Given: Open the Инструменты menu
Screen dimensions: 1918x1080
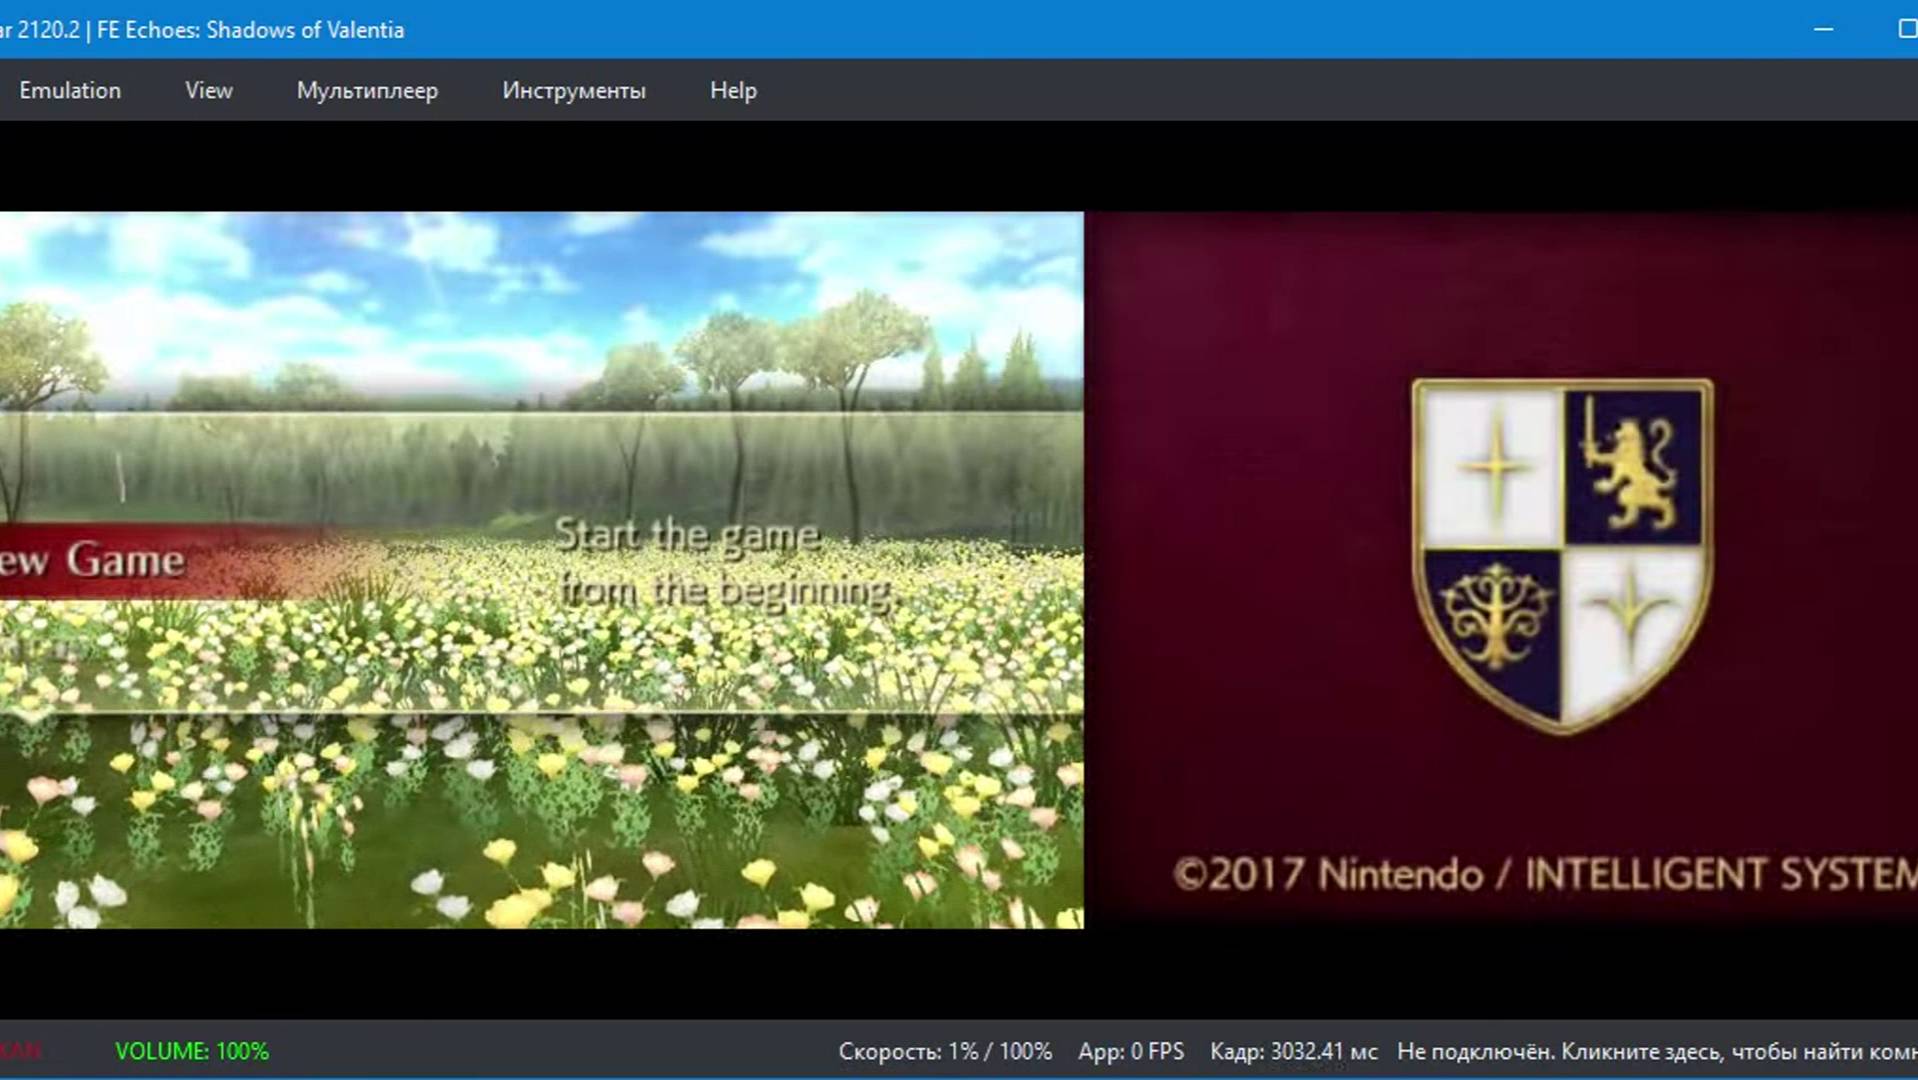Looking at the screenshot, I should (574, 90).
